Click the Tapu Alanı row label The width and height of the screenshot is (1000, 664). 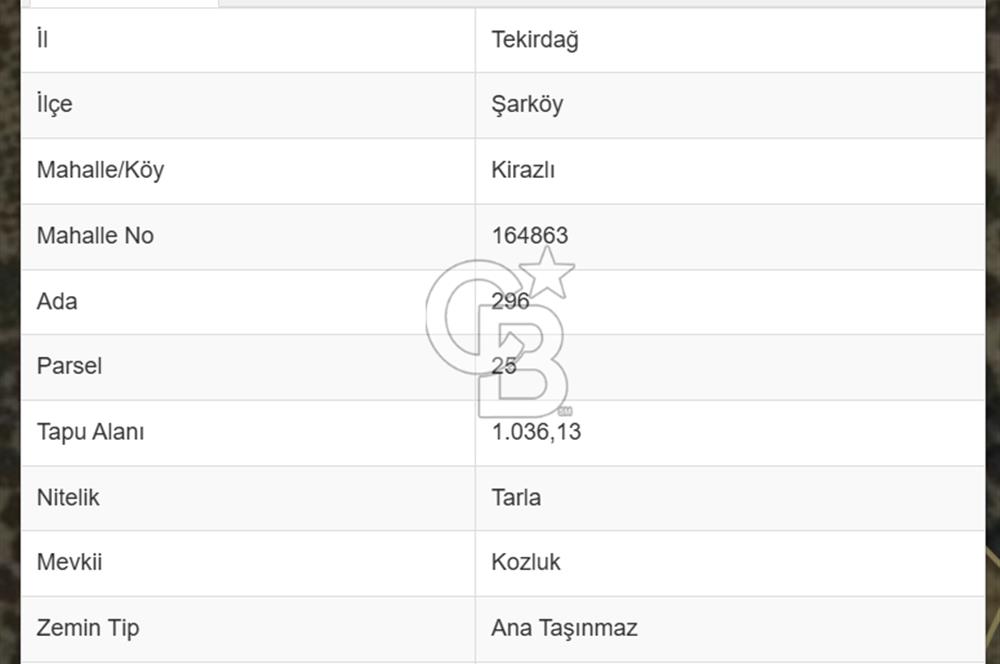[x=90, y=432]
